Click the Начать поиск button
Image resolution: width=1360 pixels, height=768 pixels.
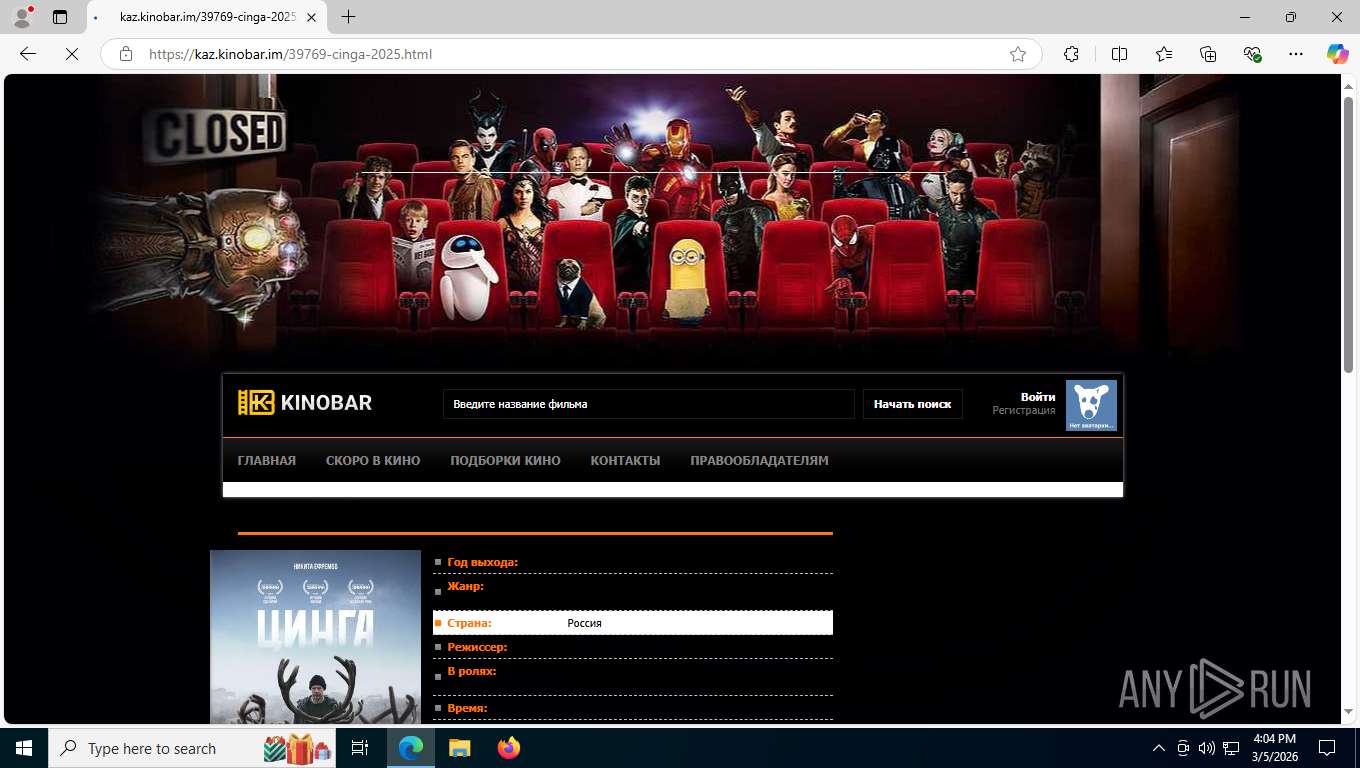(x=912, y=404)
